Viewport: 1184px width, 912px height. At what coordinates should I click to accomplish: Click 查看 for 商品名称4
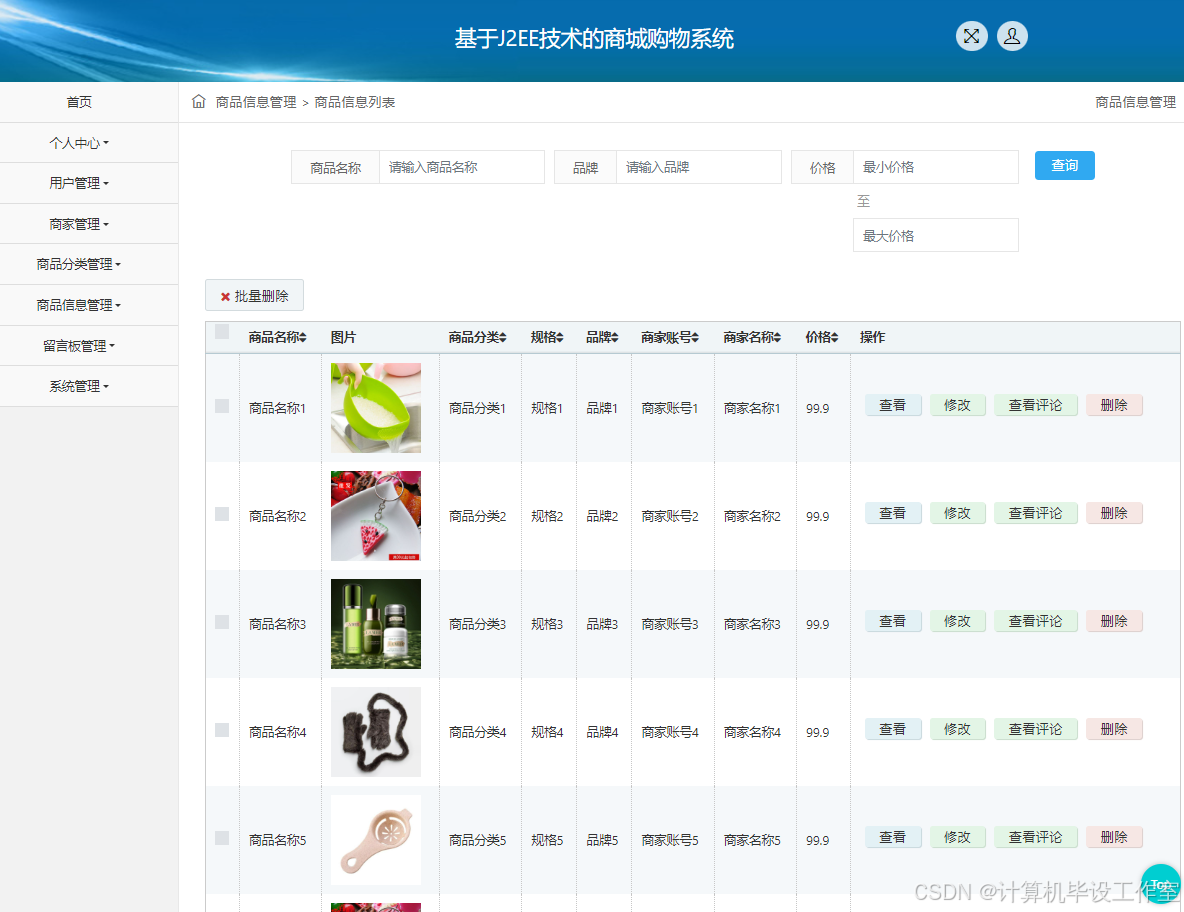(x=893, y=729)
